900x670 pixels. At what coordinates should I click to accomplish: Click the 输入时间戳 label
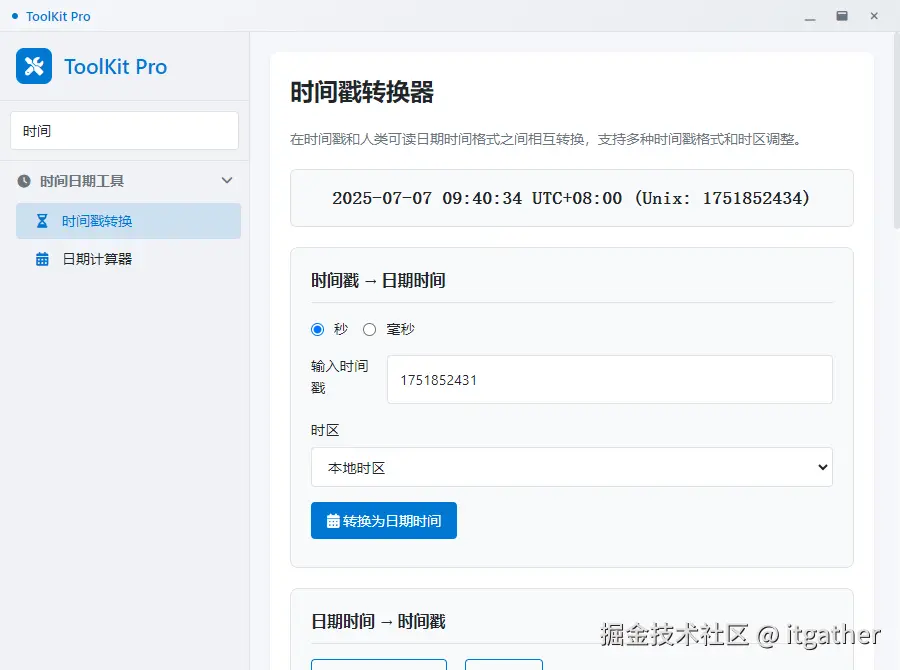[340, 377]
